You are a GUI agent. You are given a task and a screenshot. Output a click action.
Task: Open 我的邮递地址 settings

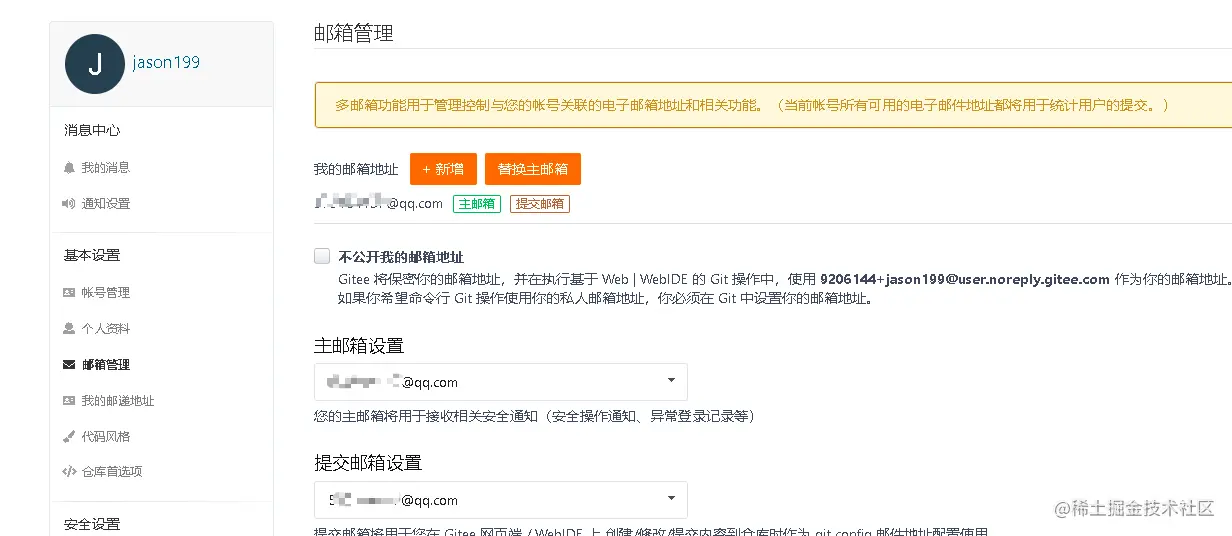tap(118, 401)
